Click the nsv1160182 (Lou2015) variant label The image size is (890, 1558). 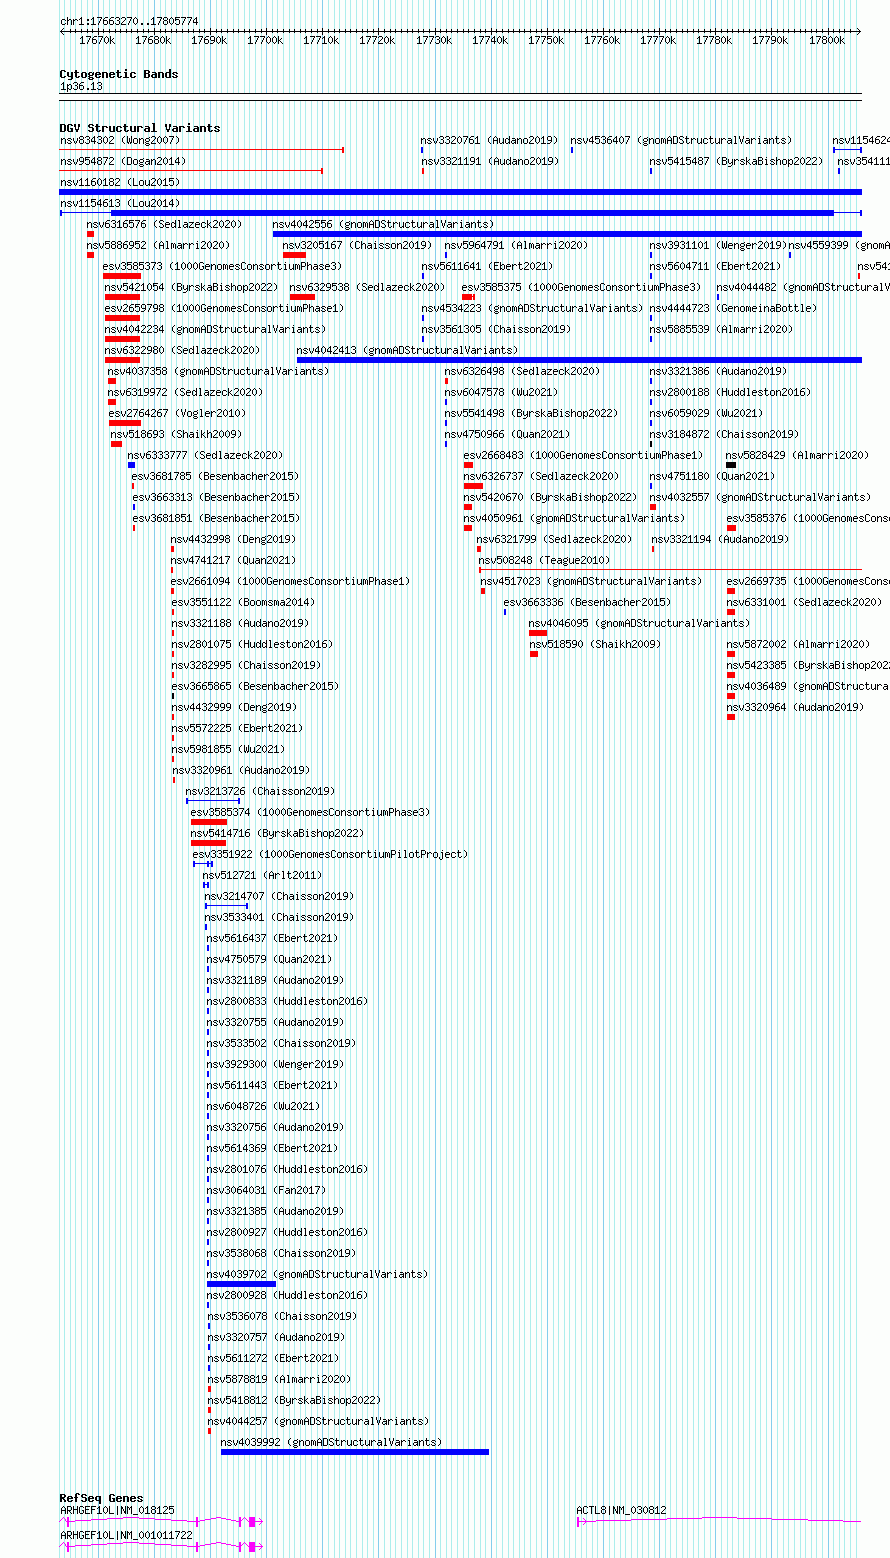click(x=120, y=182)
